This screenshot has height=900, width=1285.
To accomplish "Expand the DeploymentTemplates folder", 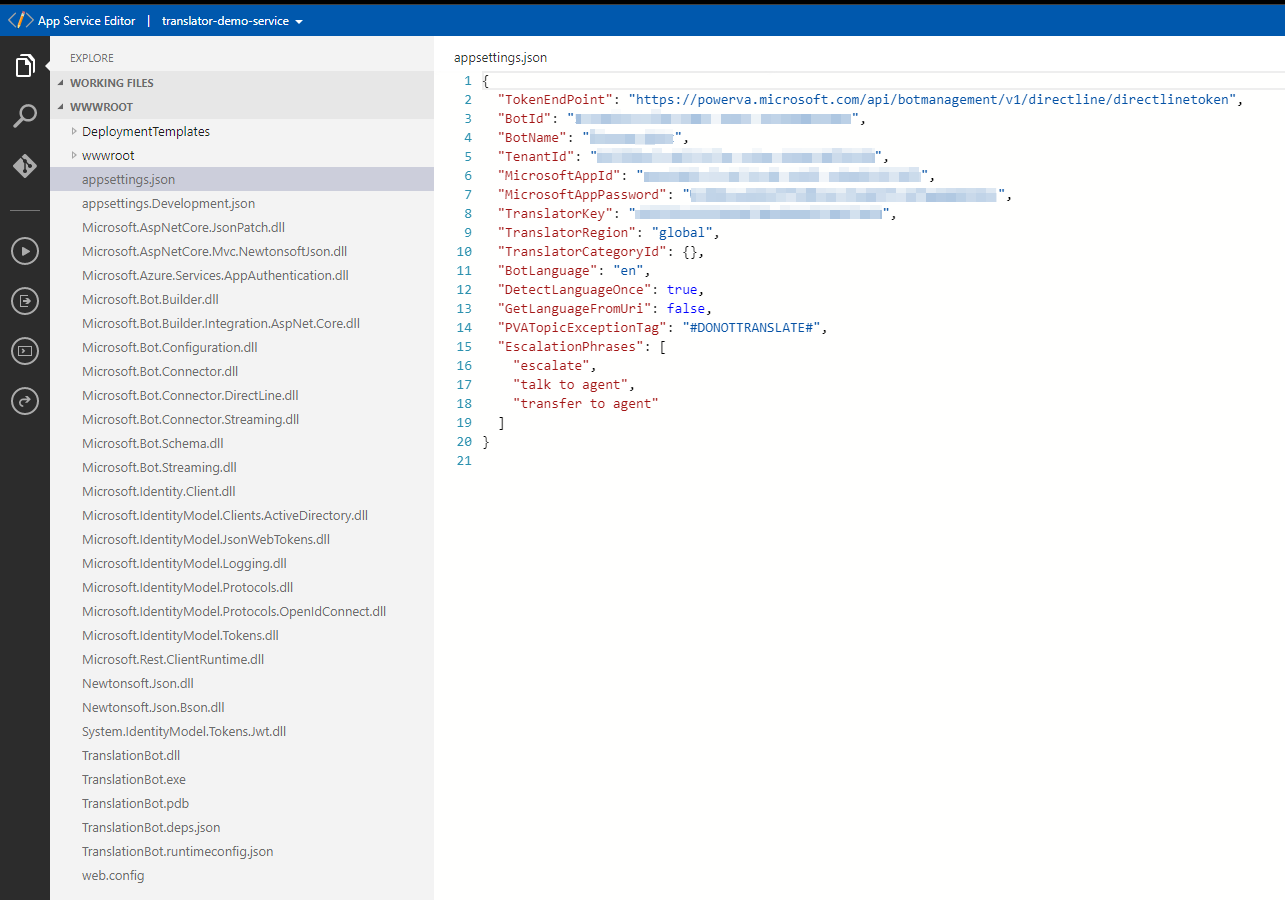I will [145, 131].
